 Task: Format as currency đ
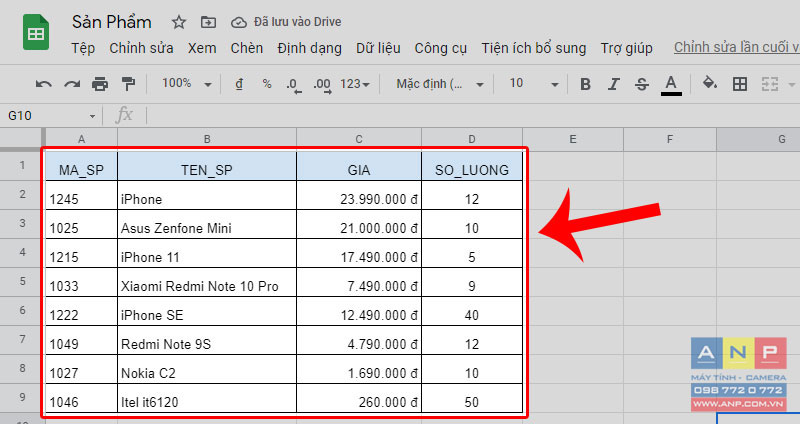tap(239, 84)
